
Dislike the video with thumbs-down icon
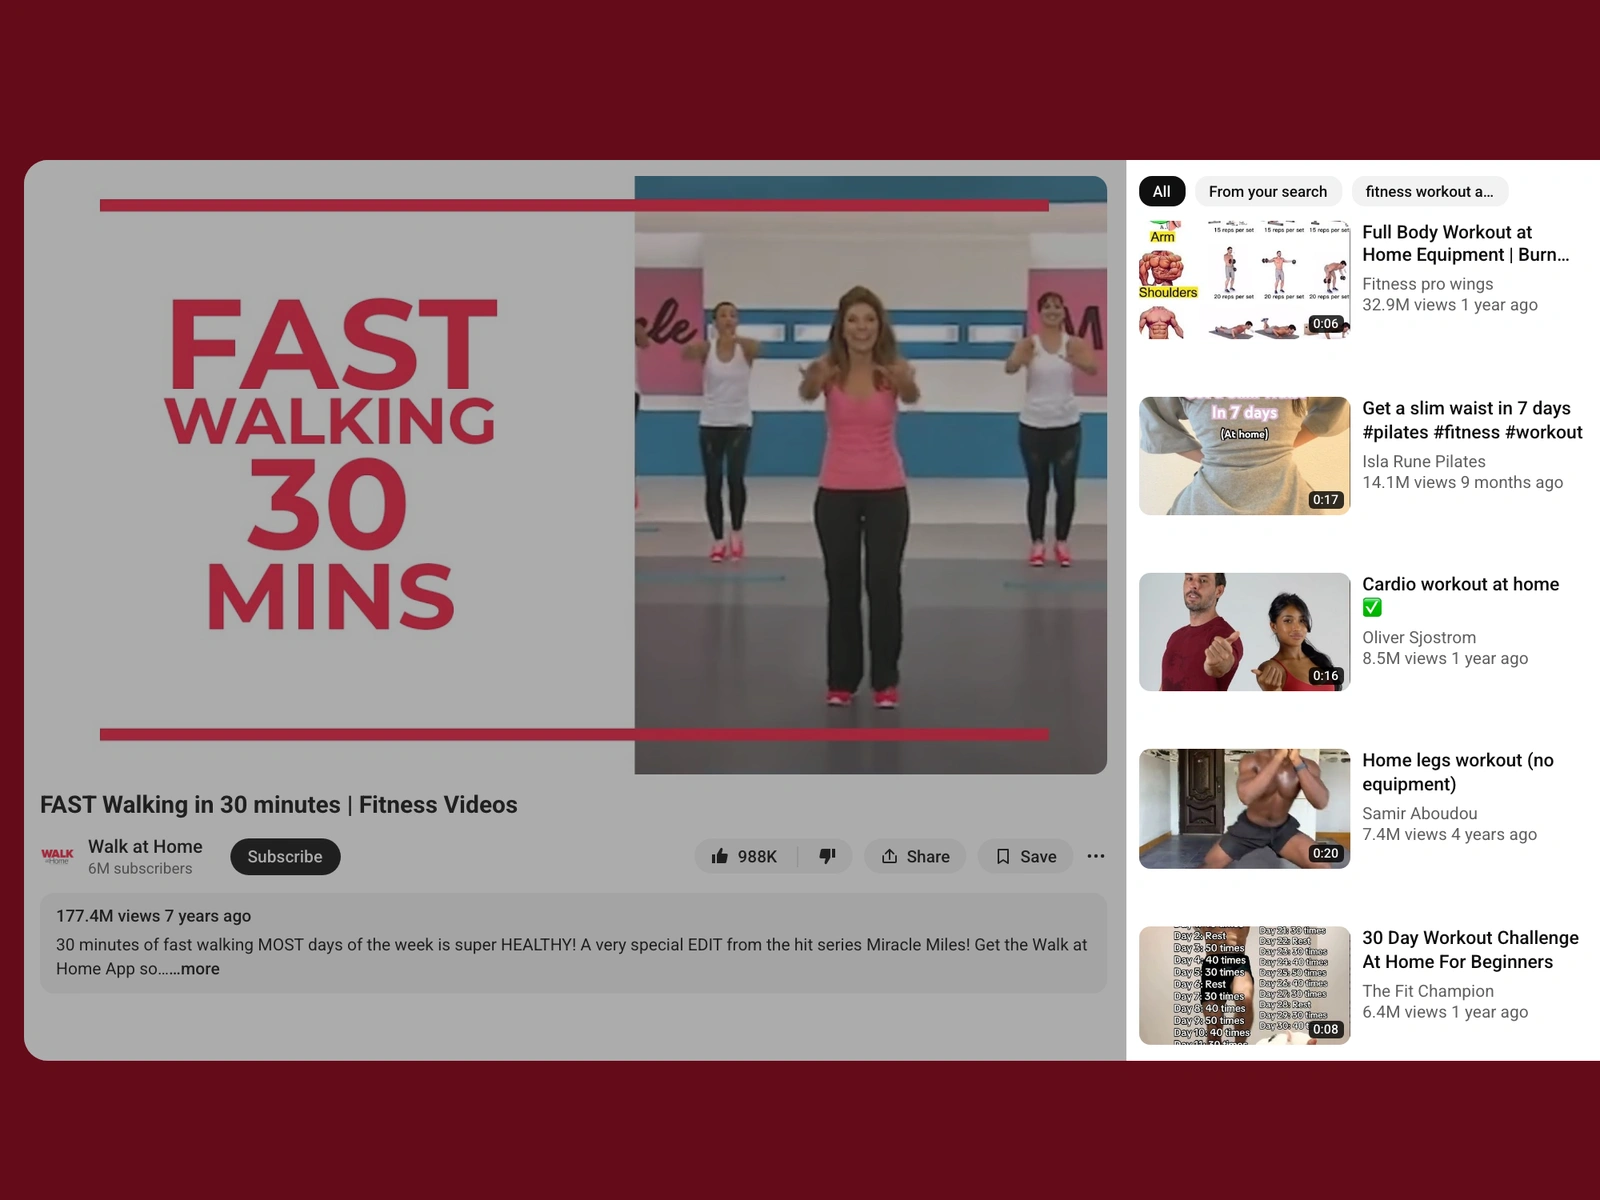(826, 856)
